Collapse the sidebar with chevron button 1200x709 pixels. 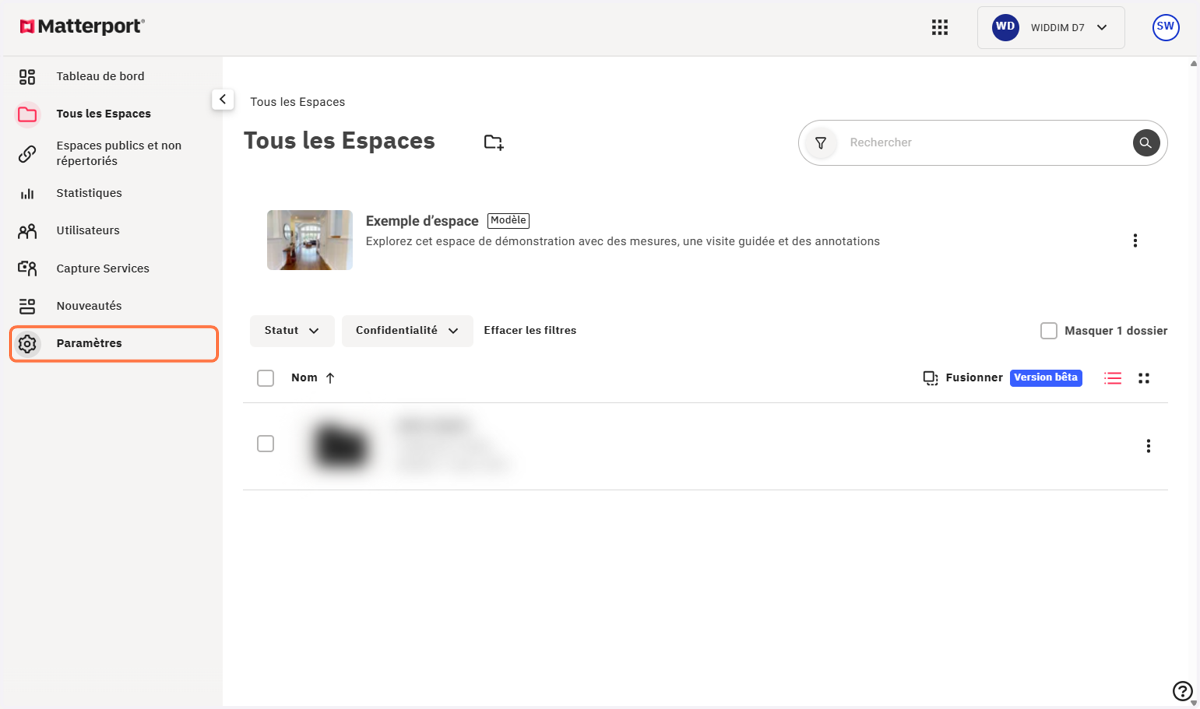223,99
